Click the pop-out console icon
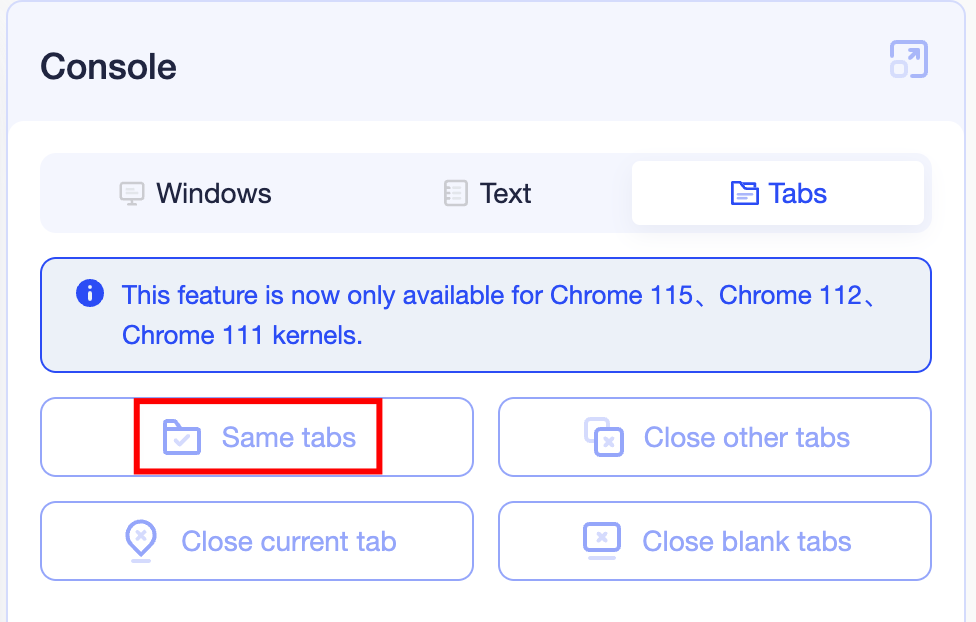Image resolution: width=976 pixels, height=622 pixels. [x=908, y=60]
